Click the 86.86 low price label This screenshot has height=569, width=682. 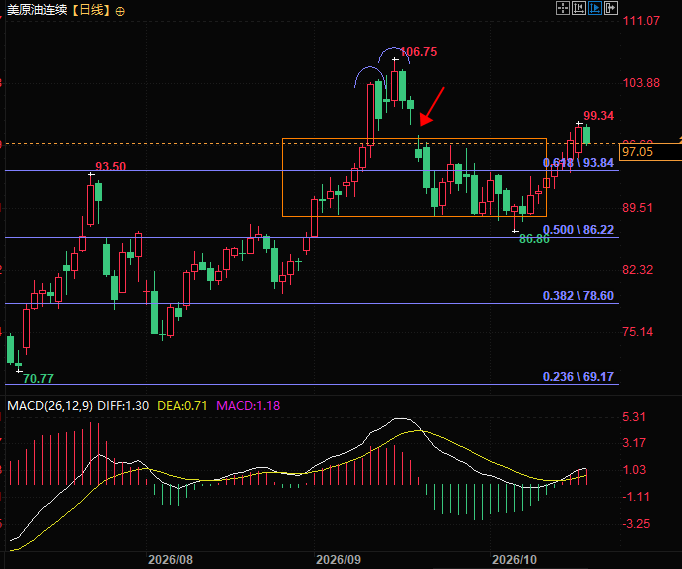tap(534, 239)
